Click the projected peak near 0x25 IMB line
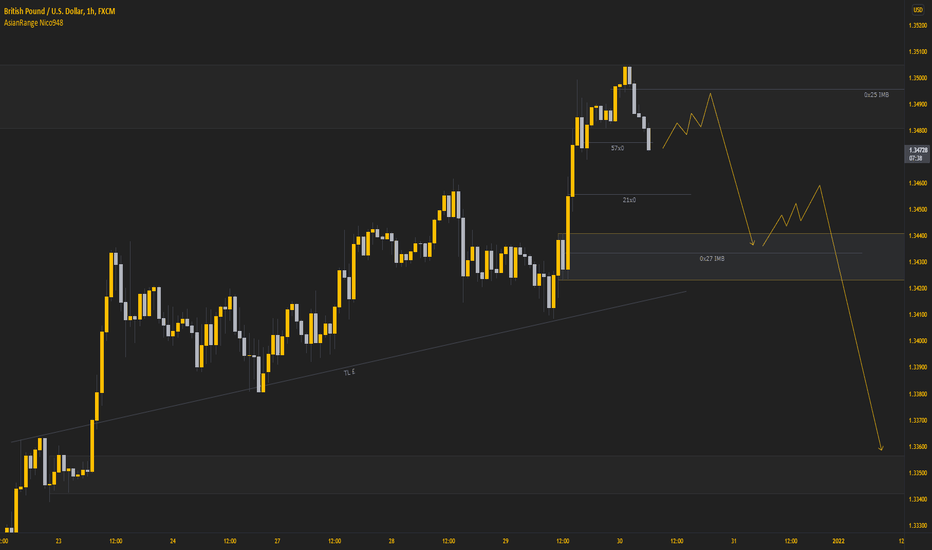 pyautogui.click(x=710, y=93)
